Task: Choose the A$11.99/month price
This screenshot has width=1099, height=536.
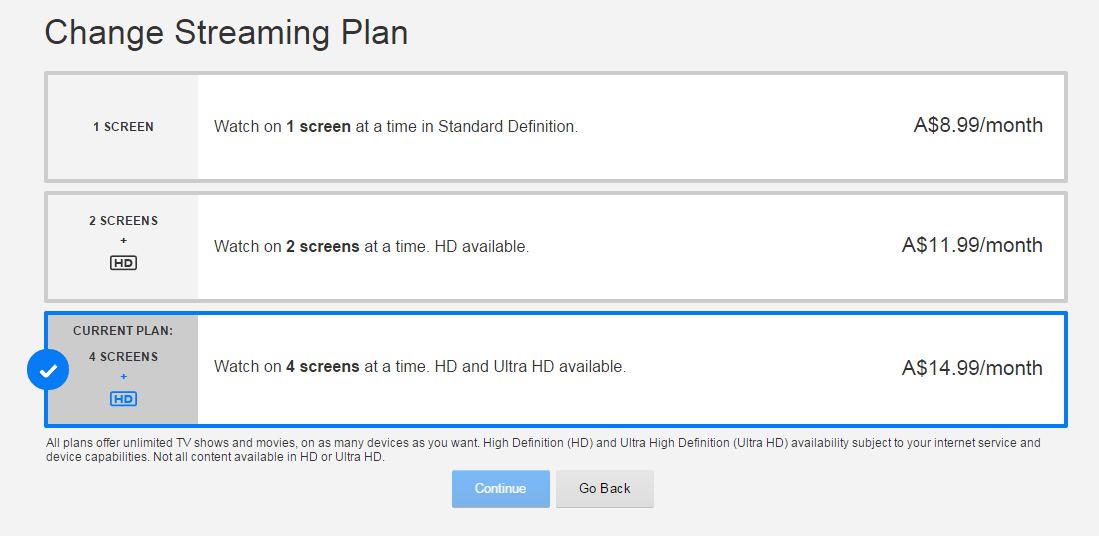Action: click(971, 246)
